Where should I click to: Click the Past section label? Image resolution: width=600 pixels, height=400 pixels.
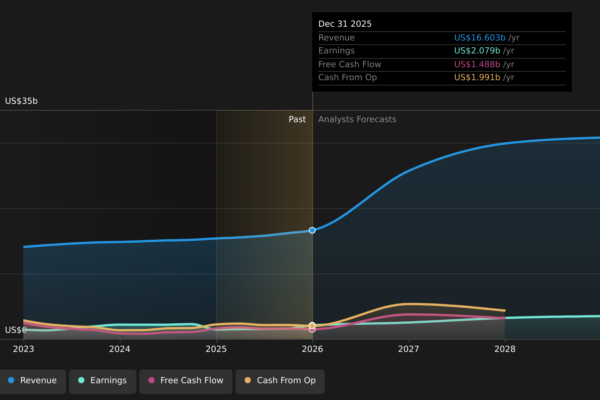(297, 119)
